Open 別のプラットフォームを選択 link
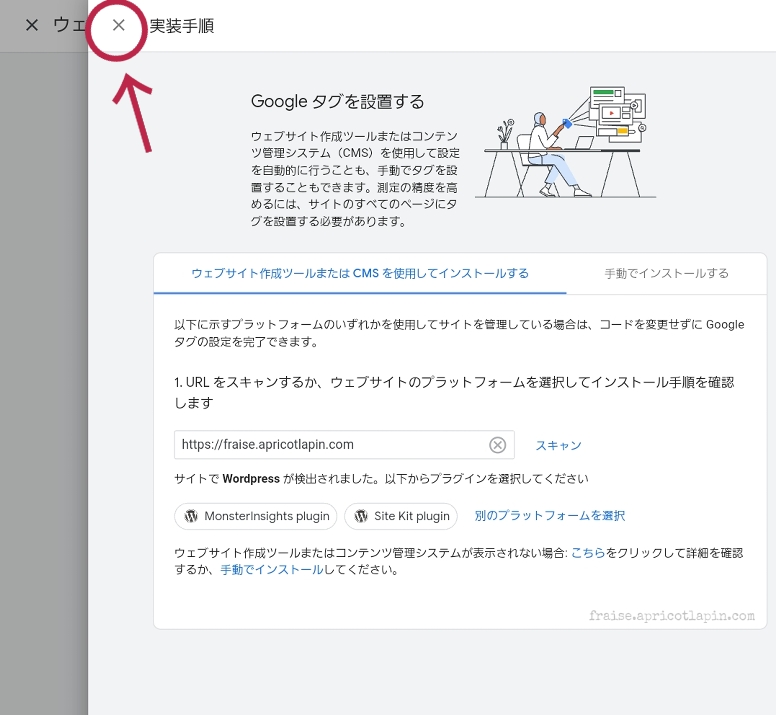 tap(549, 516)
